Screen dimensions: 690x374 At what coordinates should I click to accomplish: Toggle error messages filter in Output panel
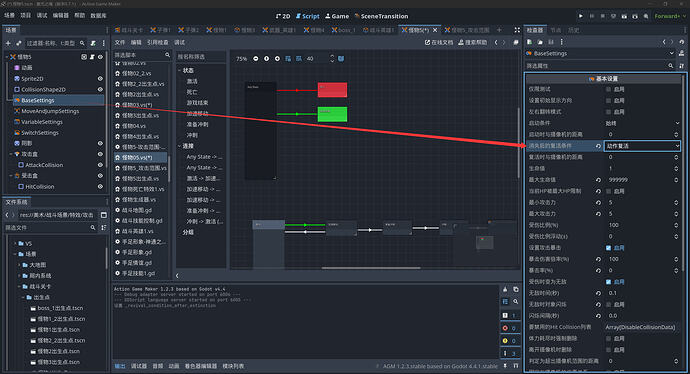click(x=510, y=328)
